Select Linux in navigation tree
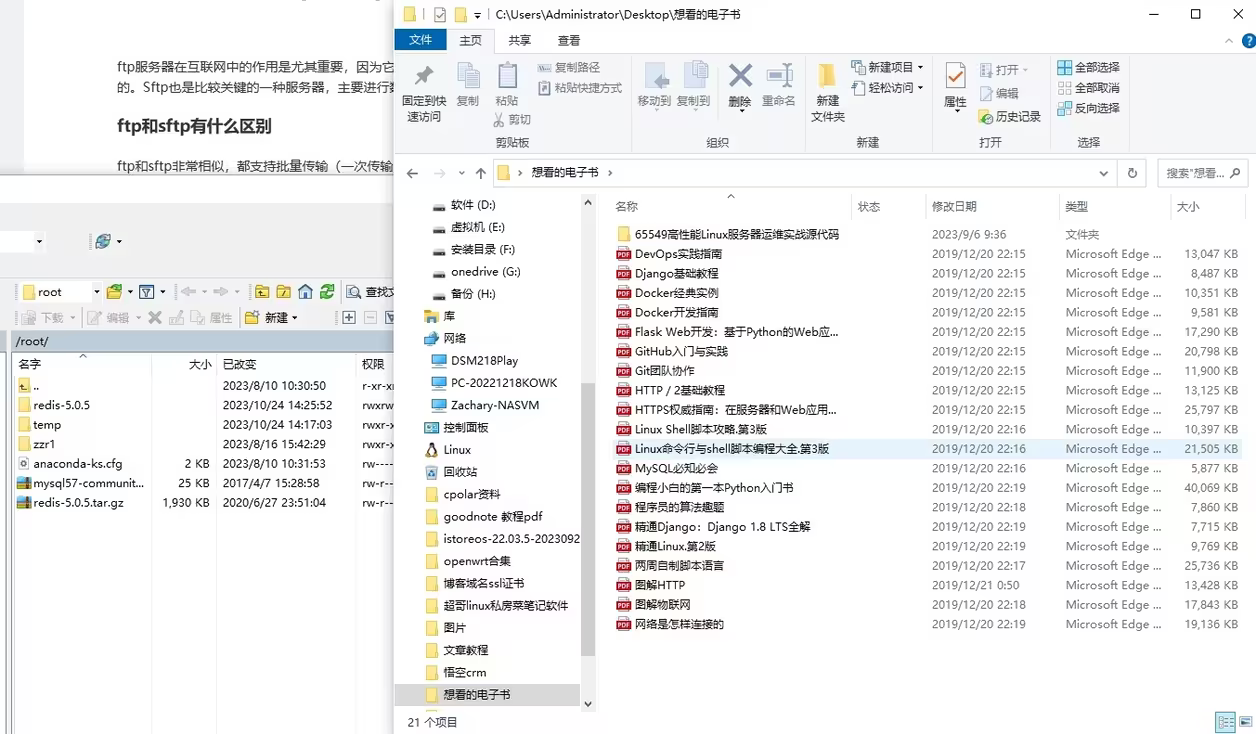Viewport: 1256px width, 734px height. (x=457, y=450)
